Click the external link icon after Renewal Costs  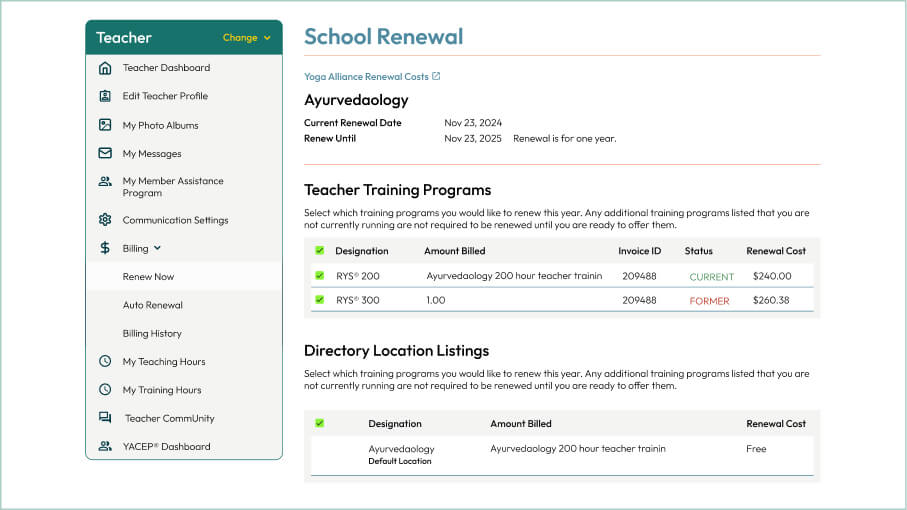pos(436,76)
